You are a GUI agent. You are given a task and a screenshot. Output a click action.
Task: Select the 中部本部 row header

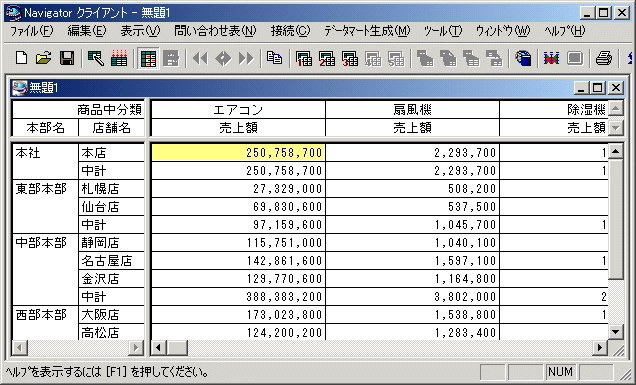point(45,269)
